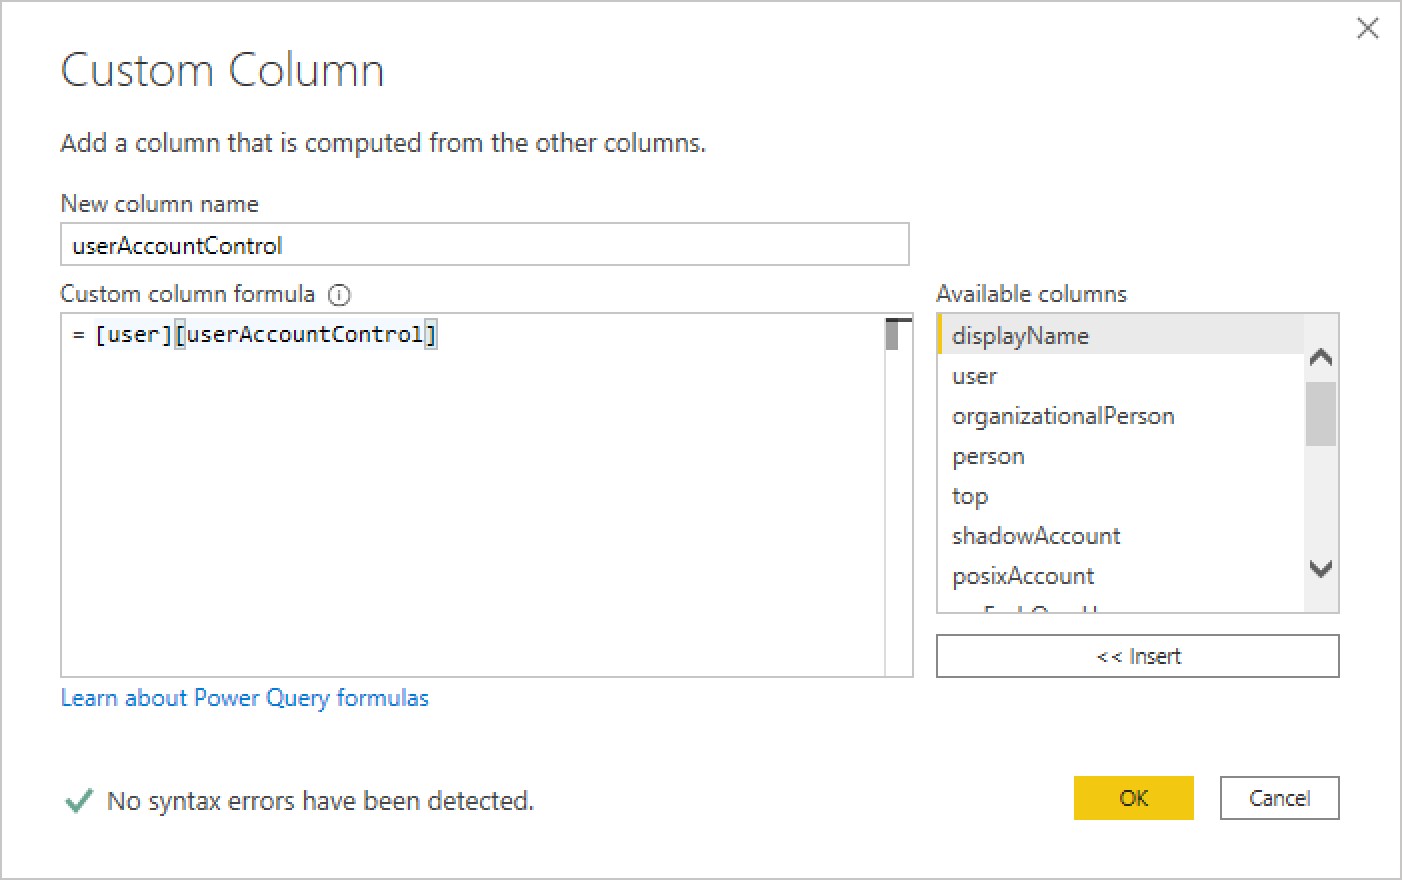Image resolution: width=1402 pixels, height=880 pixels.
Task: Click the Cancel button
Action: pyautogui.click(x=1279, y=798)
